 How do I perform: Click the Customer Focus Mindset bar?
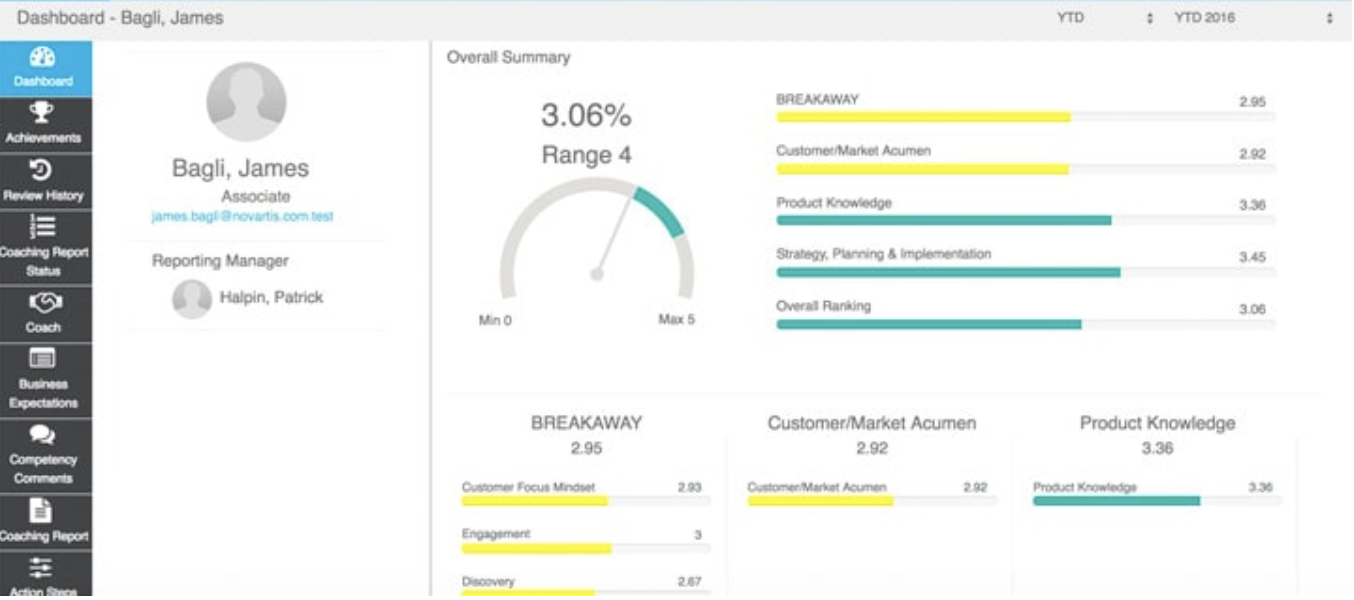[586, 501]
